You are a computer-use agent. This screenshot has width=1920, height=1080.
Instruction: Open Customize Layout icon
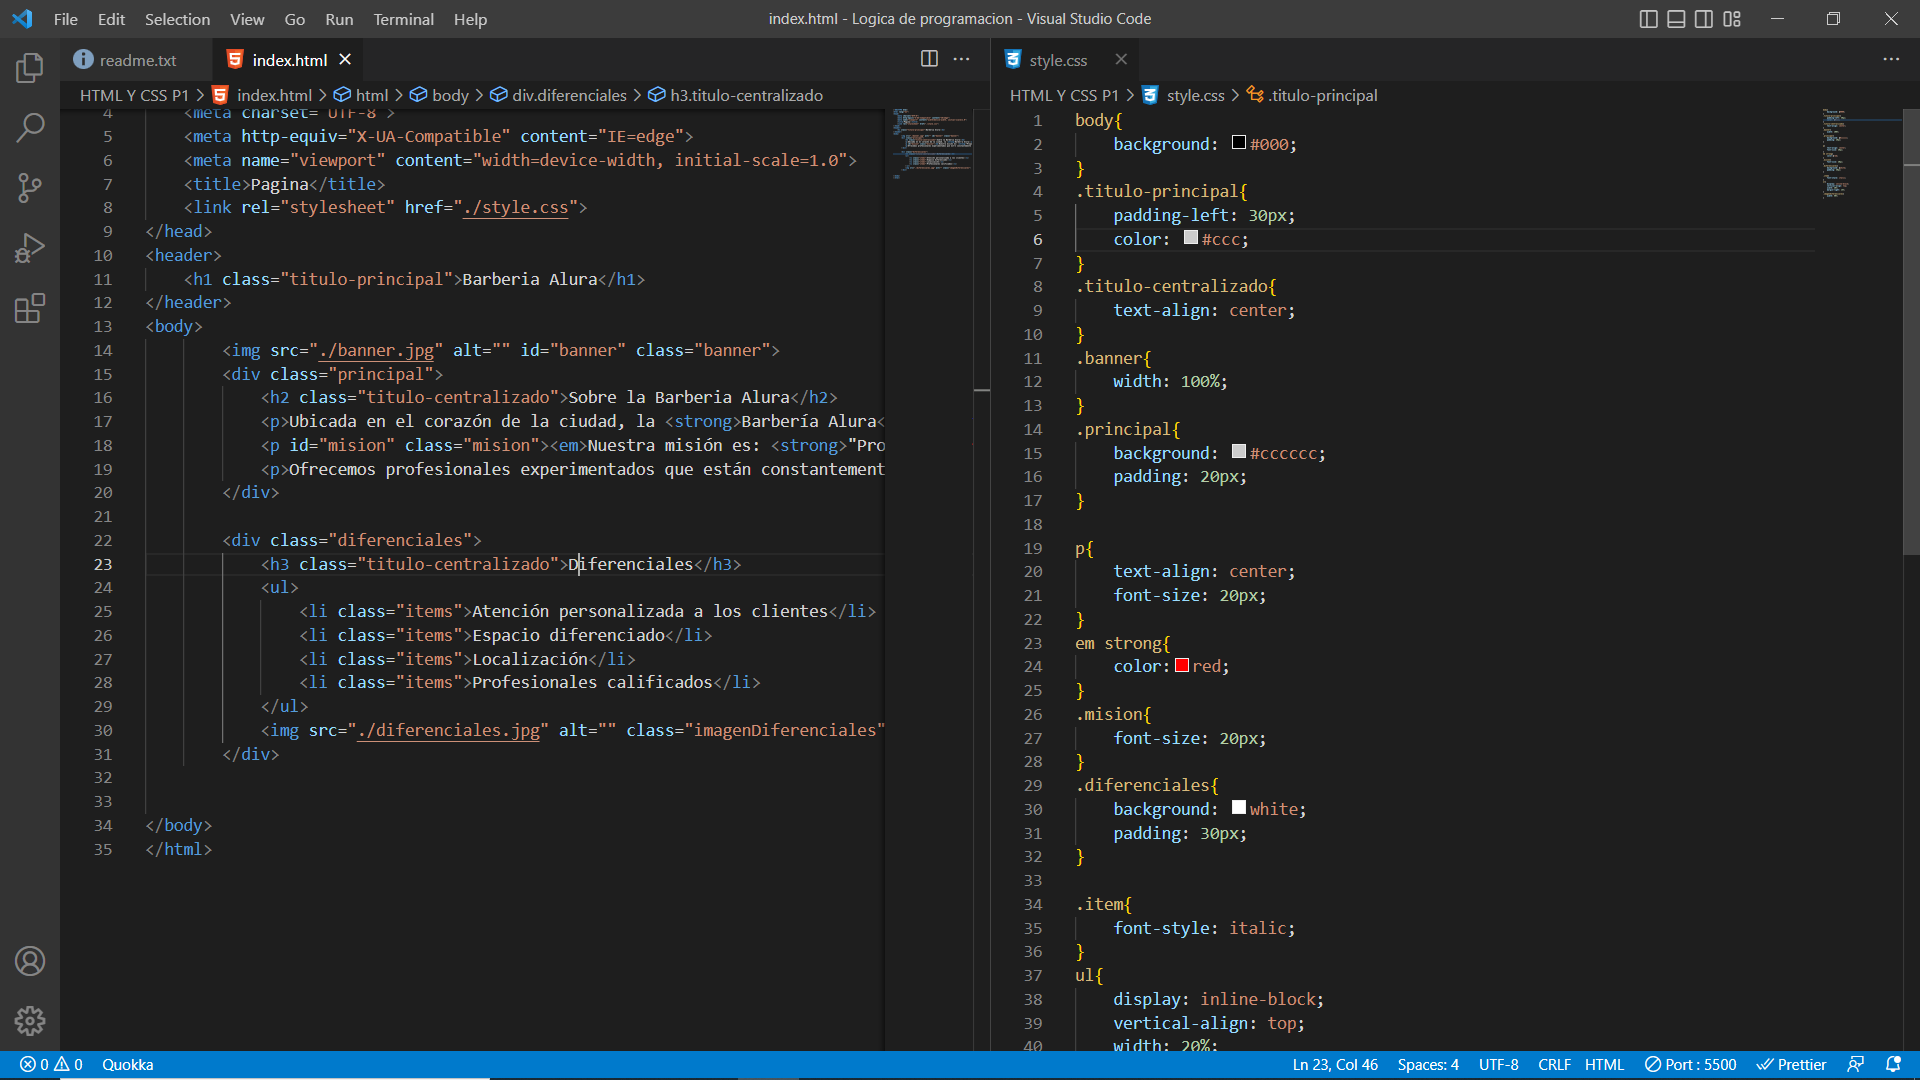pyautogui.click(x=1732, y=19)
